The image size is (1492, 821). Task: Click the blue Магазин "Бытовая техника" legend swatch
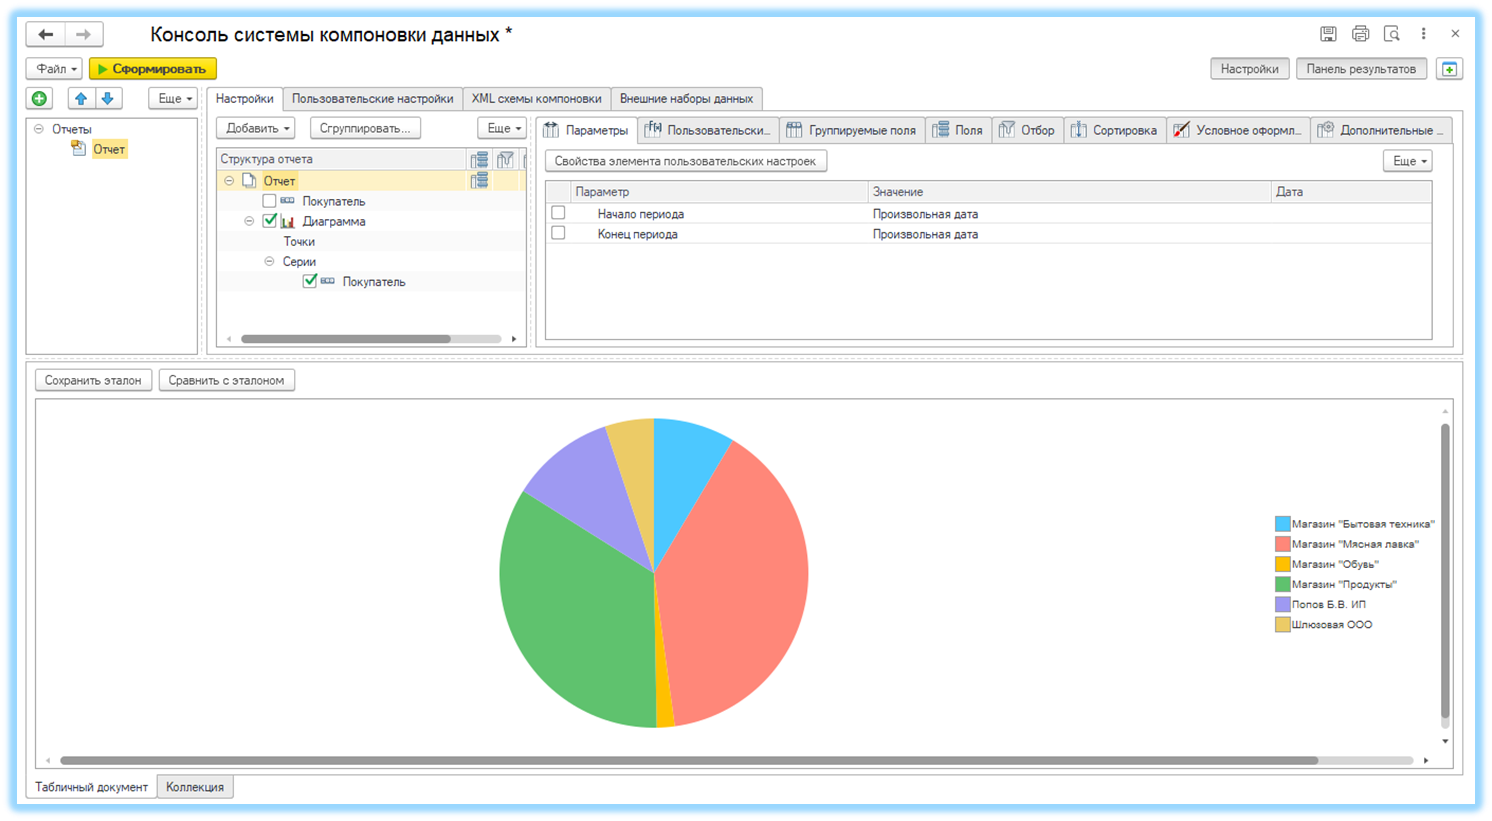[x=1282, y=524]
